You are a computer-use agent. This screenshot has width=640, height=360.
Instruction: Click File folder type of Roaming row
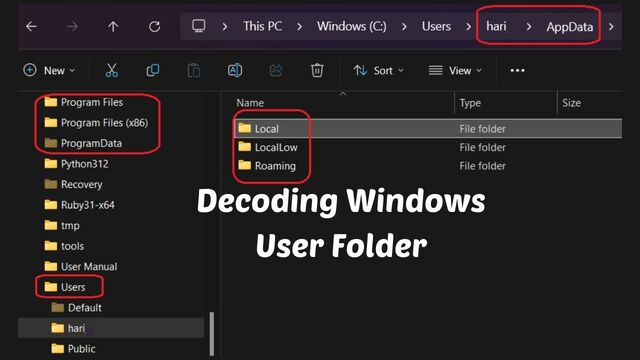pos(482,166)
